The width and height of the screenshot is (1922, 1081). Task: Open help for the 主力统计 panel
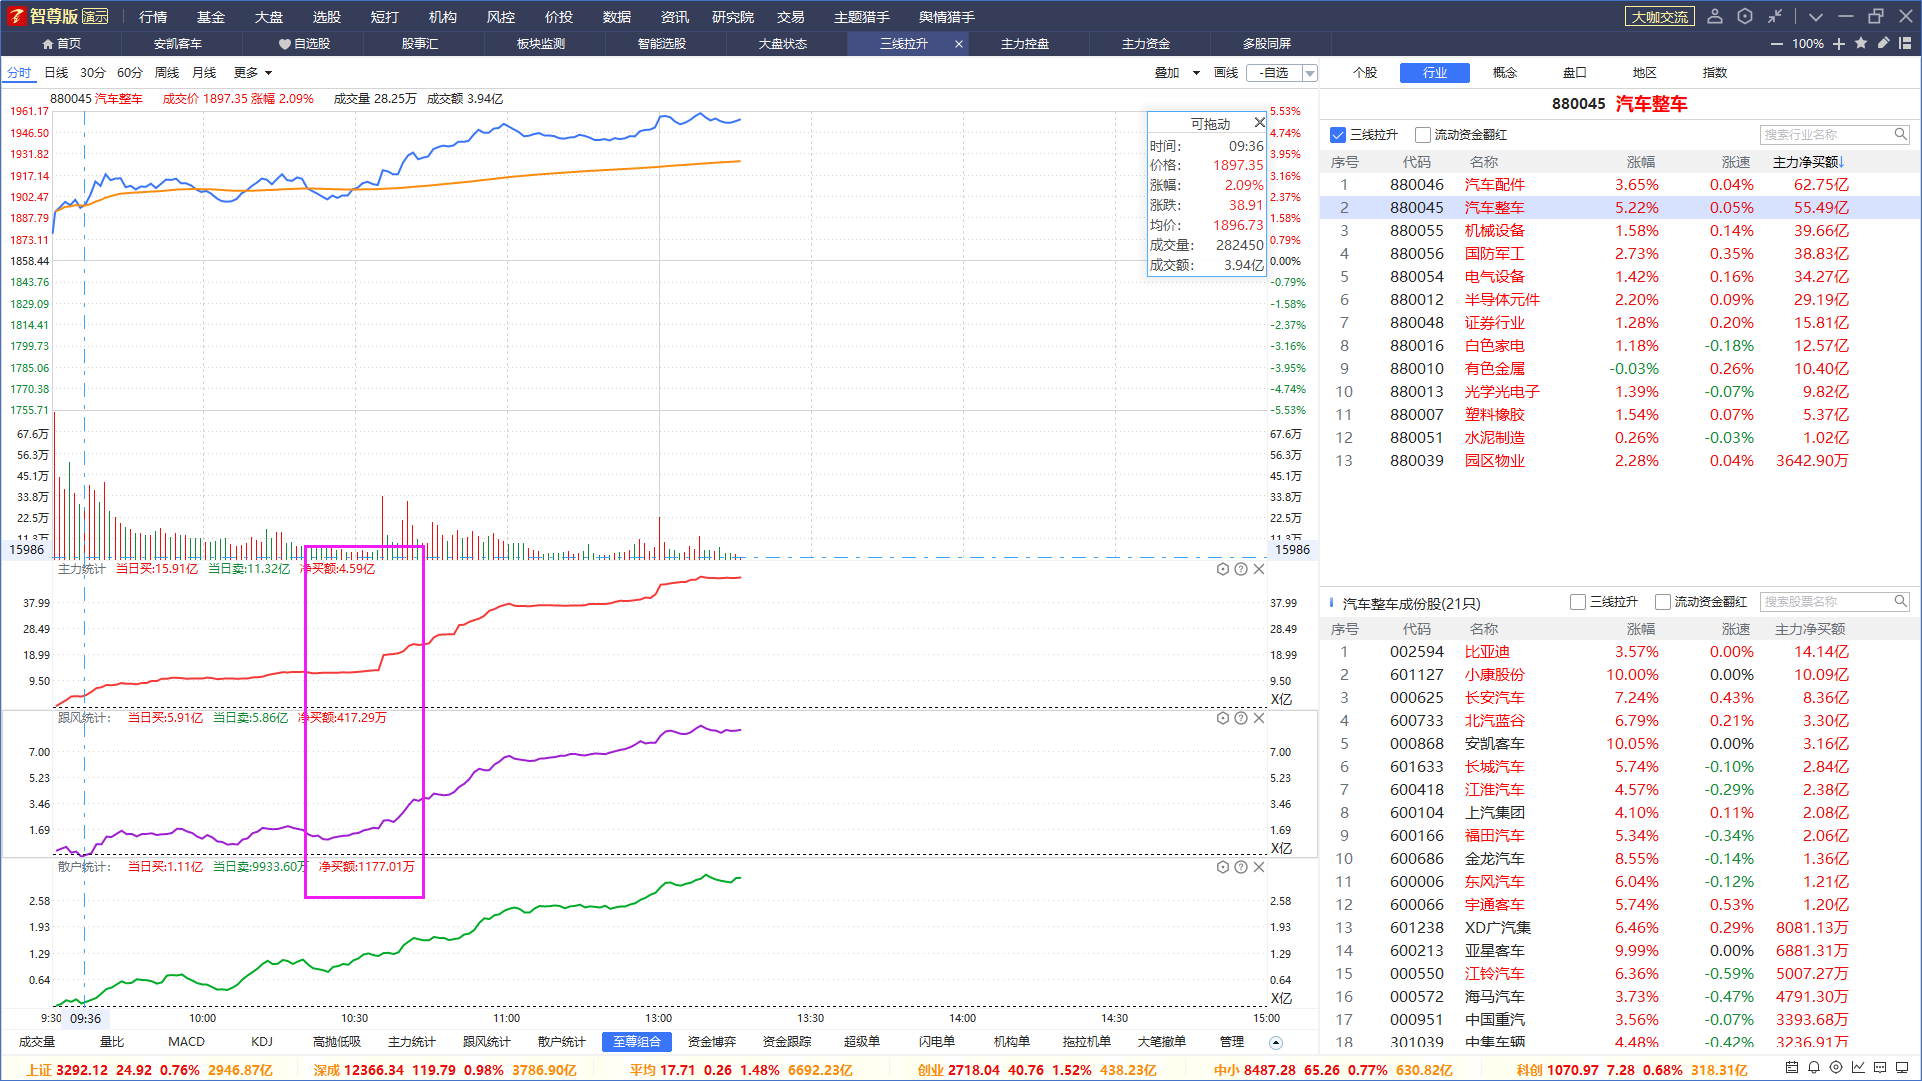tap(1241, 569)
